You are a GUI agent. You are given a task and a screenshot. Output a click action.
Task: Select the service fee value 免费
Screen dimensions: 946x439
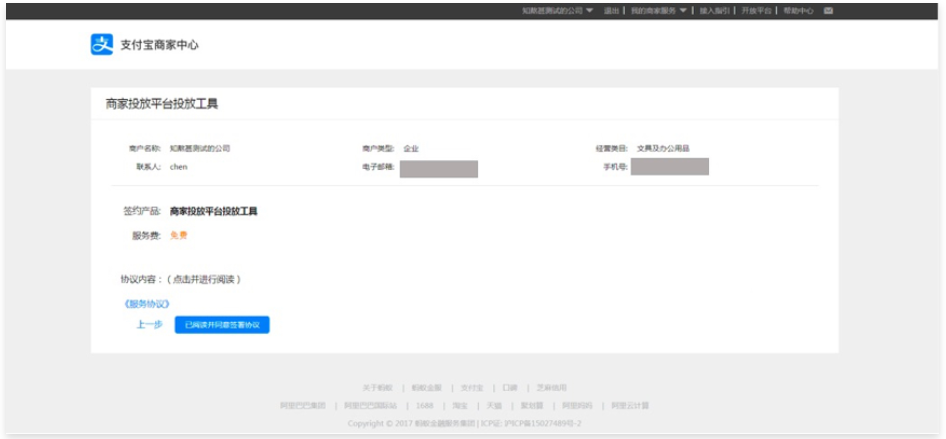tap(179, 236)
